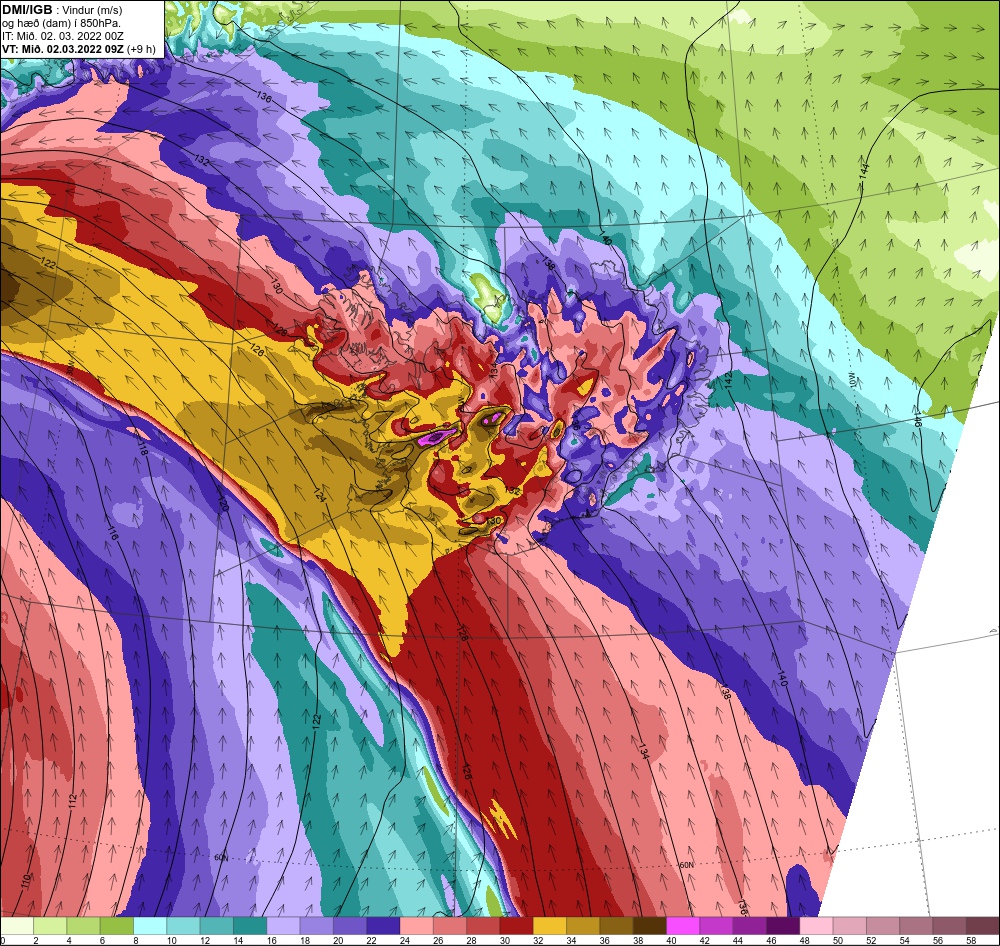Select the dark mauve 56–58 m/s legend swatch
The height and width of the screenshot is (946, 1000).
950,926
